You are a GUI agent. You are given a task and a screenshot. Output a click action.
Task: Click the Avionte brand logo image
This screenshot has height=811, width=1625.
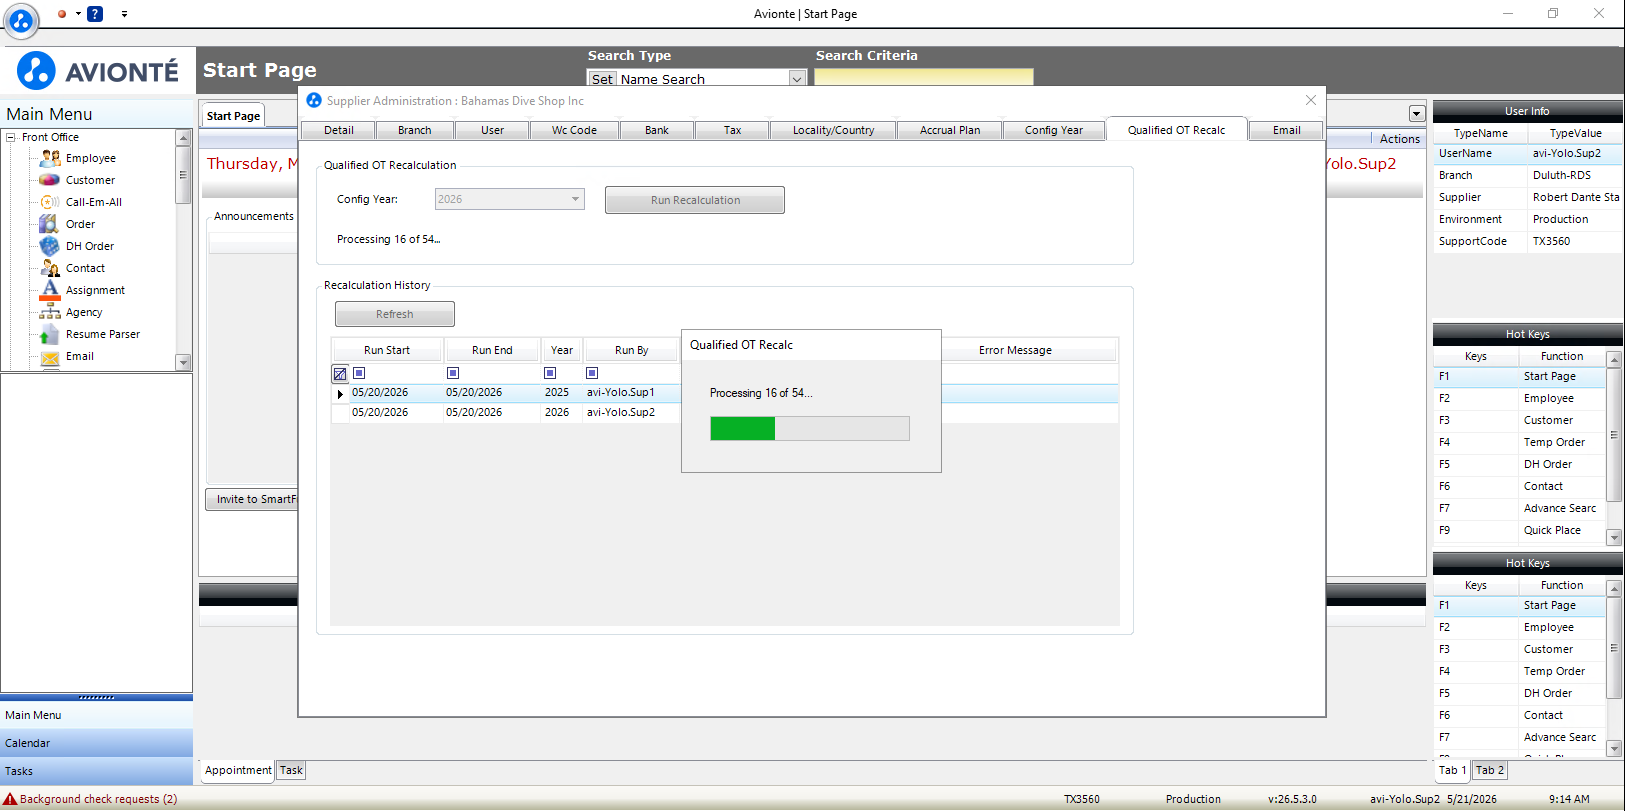click(x=98, y=71)
